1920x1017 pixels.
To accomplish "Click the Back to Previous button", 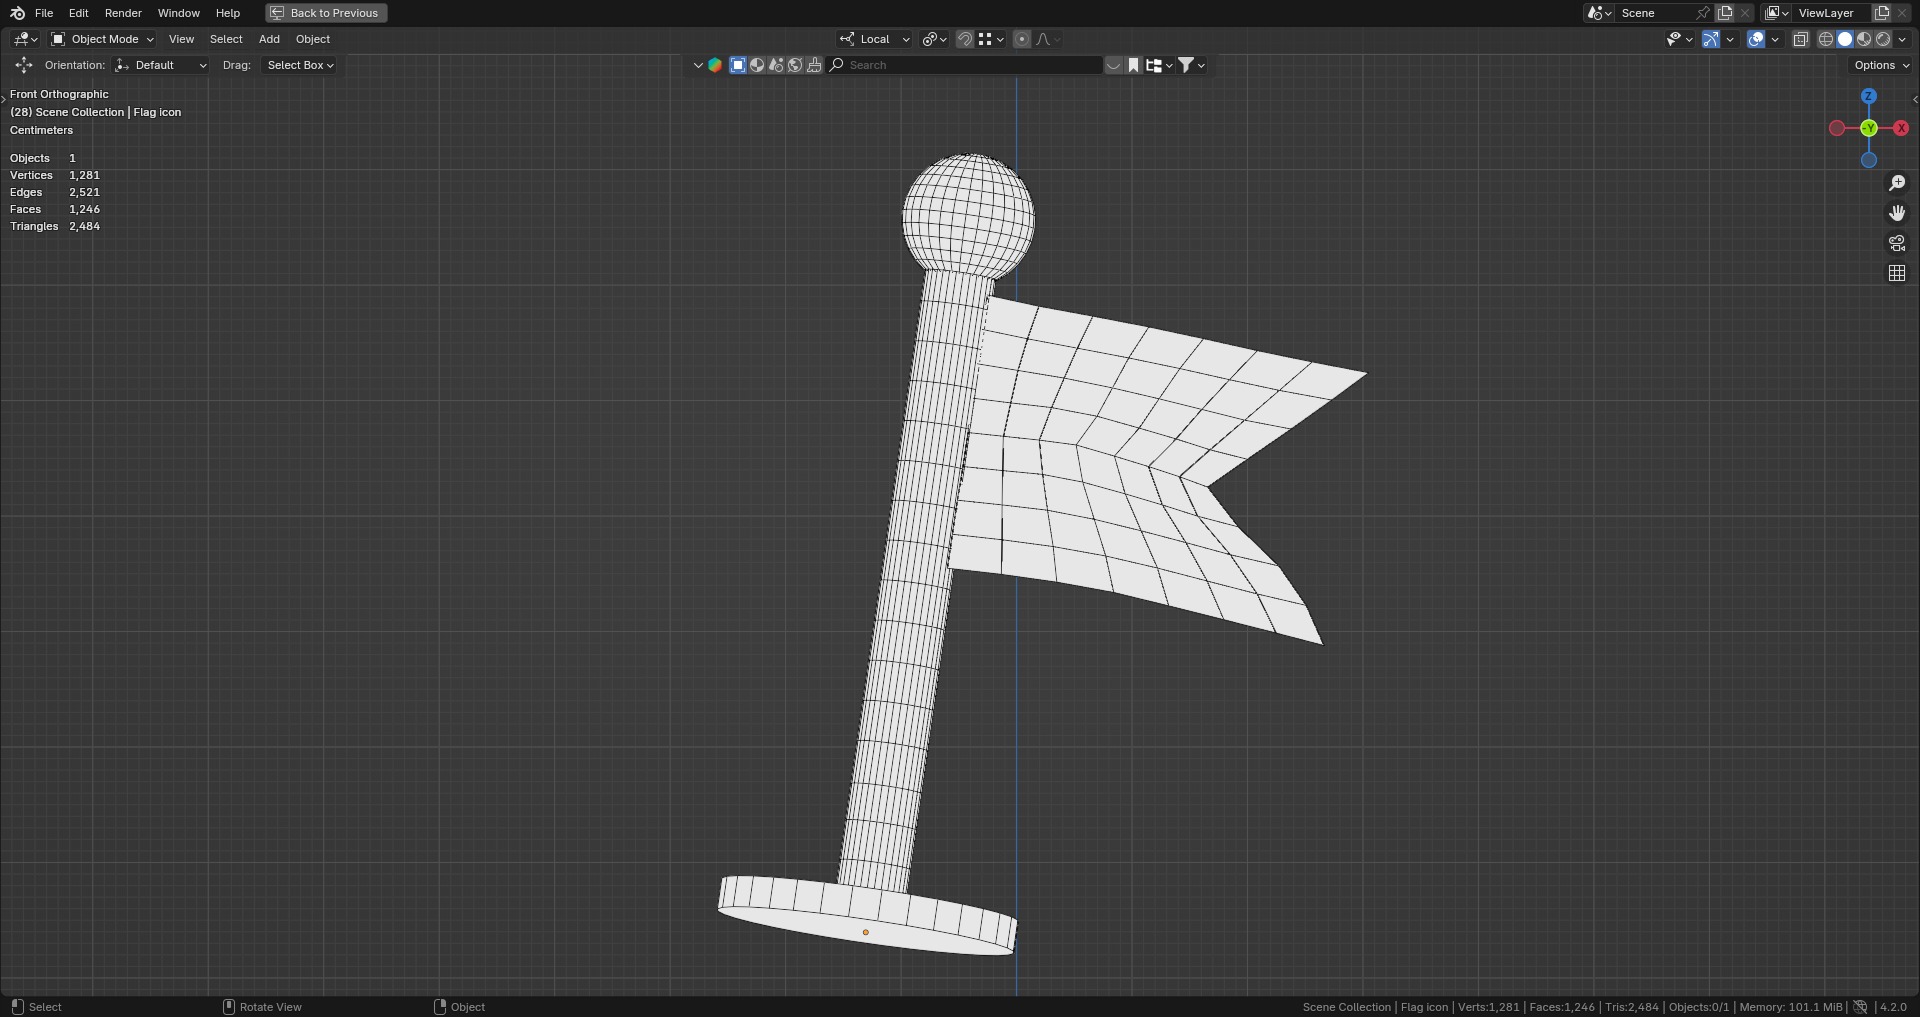I will coord(326,13).
